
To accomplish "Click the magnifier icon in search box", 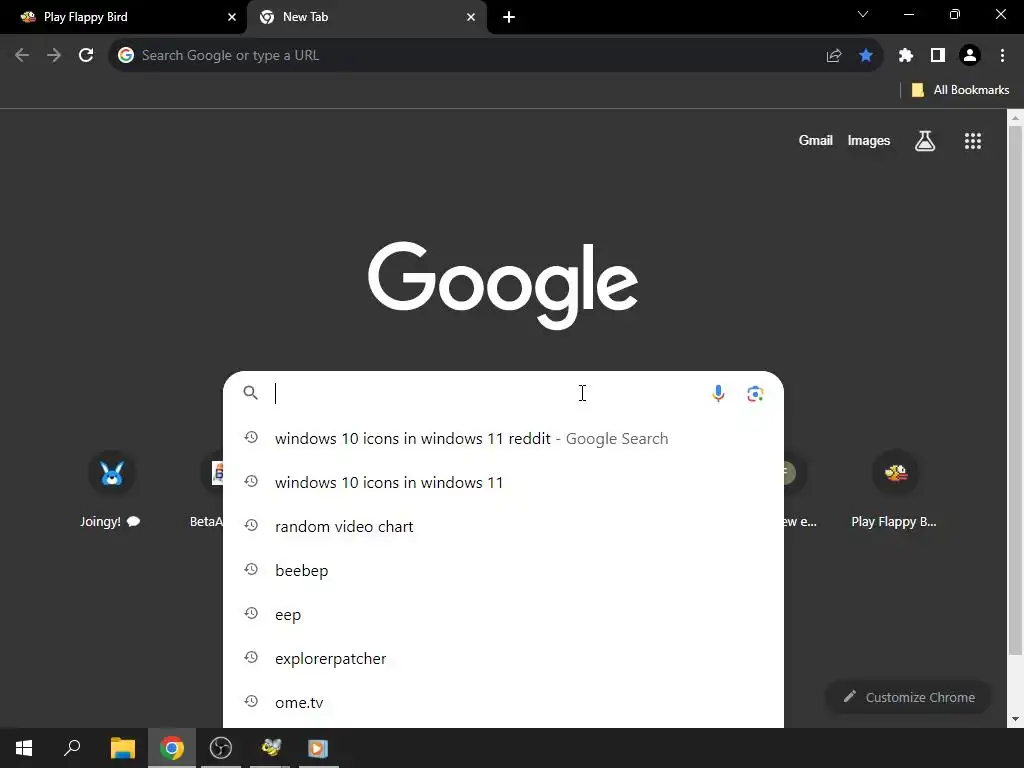I will click(251, 392).
